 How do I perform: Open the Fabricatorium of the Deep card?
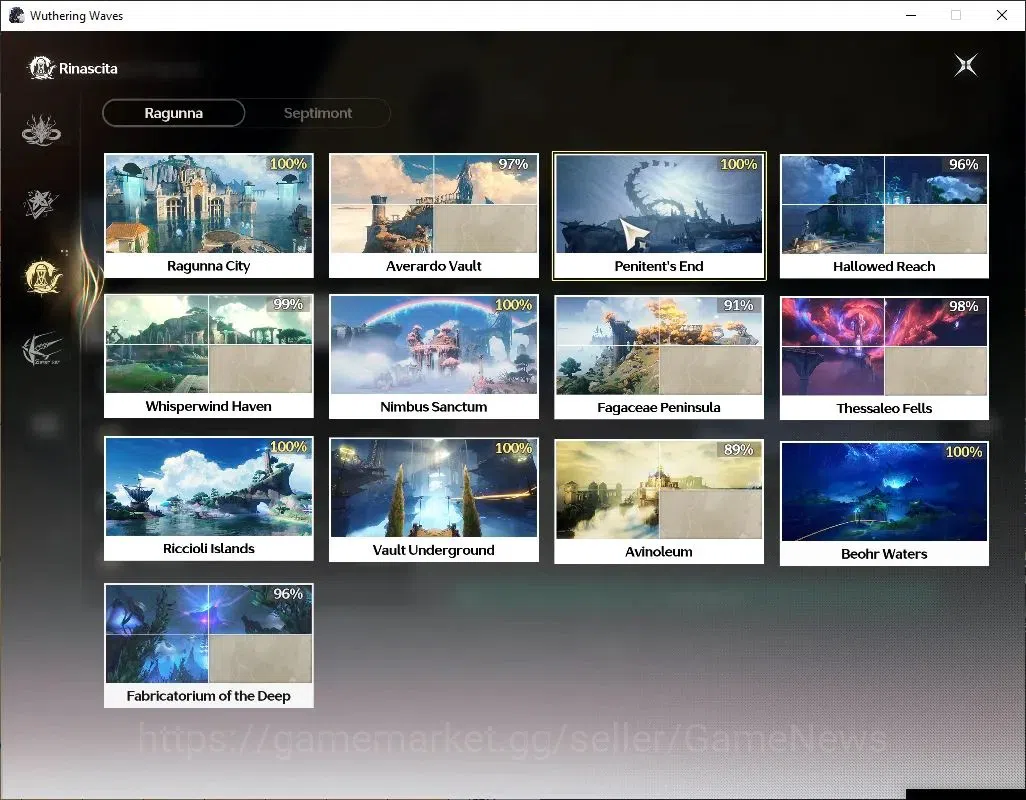[209, 645]
